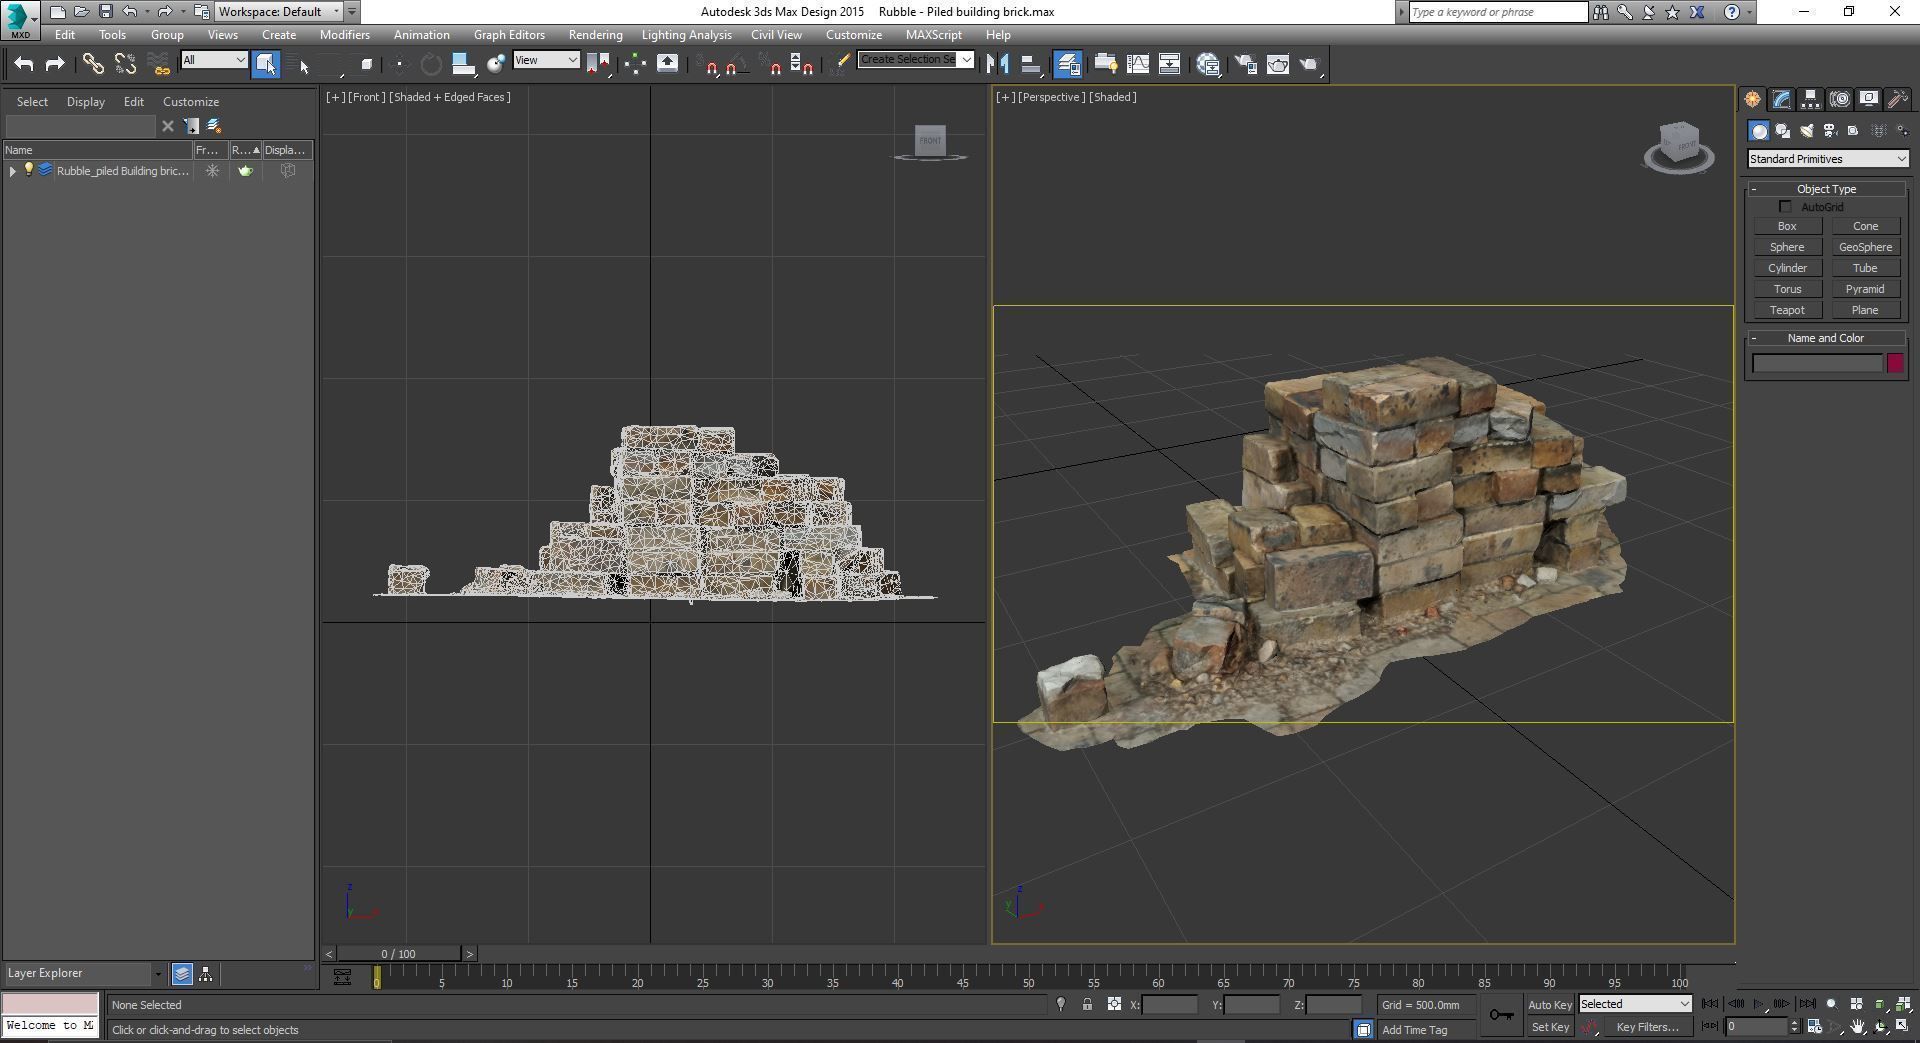Toggle Selection Lock padlock icon
Image resolution: width=1920 pixels, height=1043 pixels.
coord(1087,1005)
